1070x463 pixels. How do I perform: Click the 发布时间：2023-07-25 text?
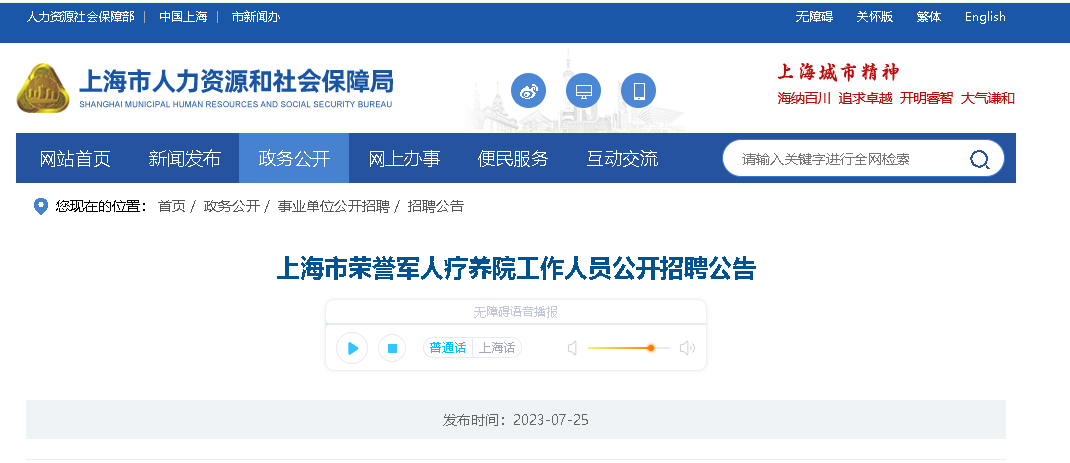tap(516, 419)
